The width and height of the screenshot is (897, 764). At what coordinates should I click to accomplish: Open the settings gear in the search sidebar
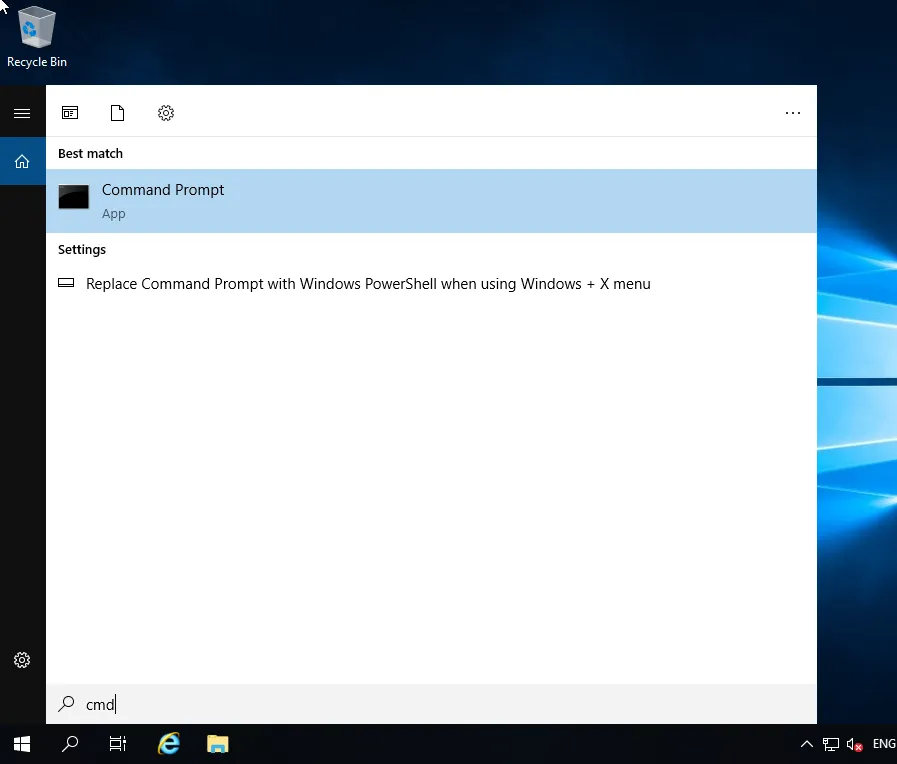(22, 660)
